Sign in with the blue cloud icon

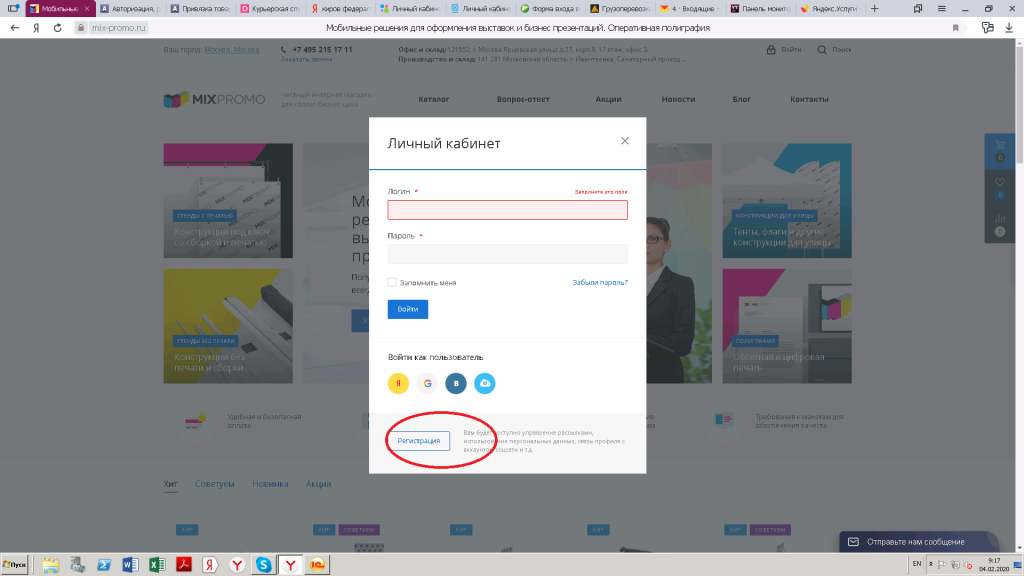[485, 383]
